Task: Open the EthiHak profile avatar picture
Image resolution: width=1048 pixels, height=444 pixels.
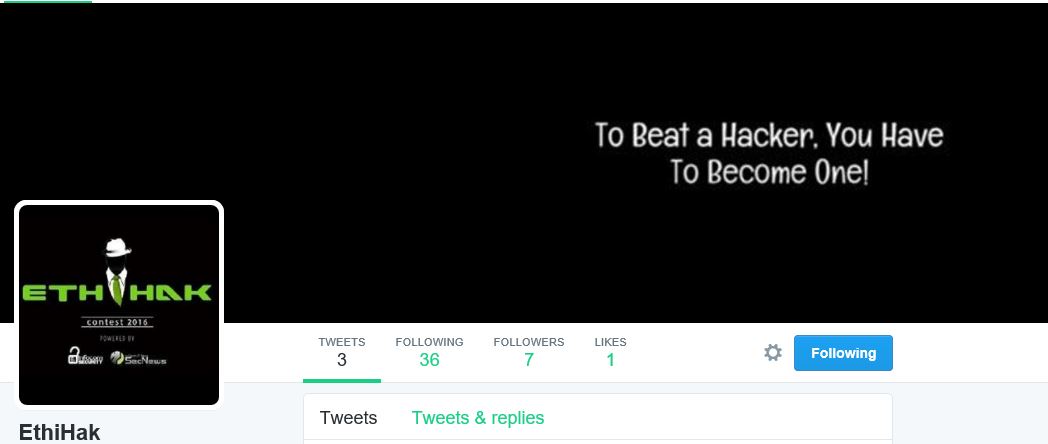Action: [119, 304]
